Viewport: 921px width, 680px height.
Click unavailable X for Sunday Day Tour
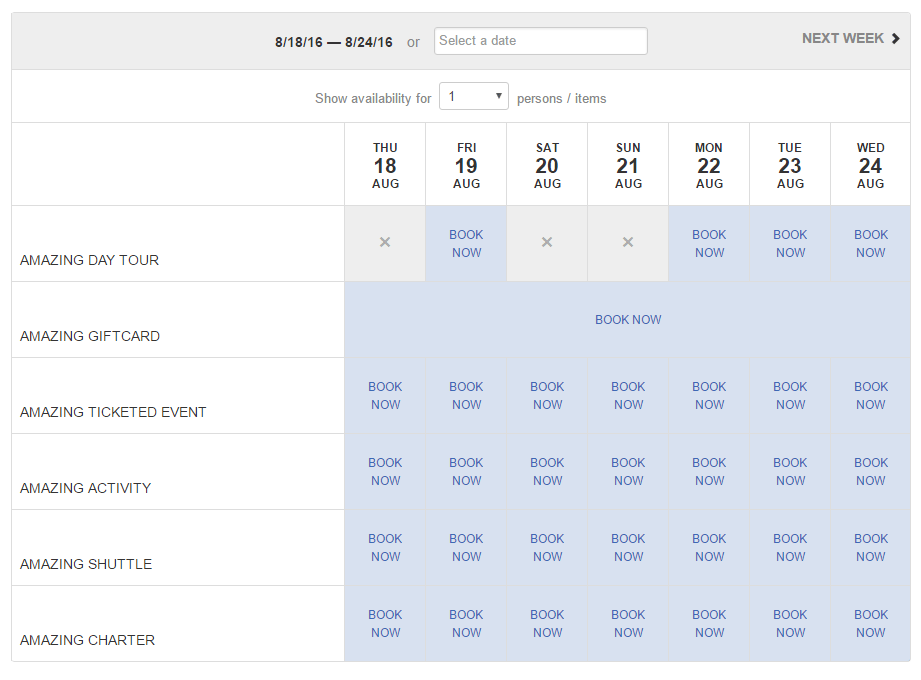click(628, 243)
